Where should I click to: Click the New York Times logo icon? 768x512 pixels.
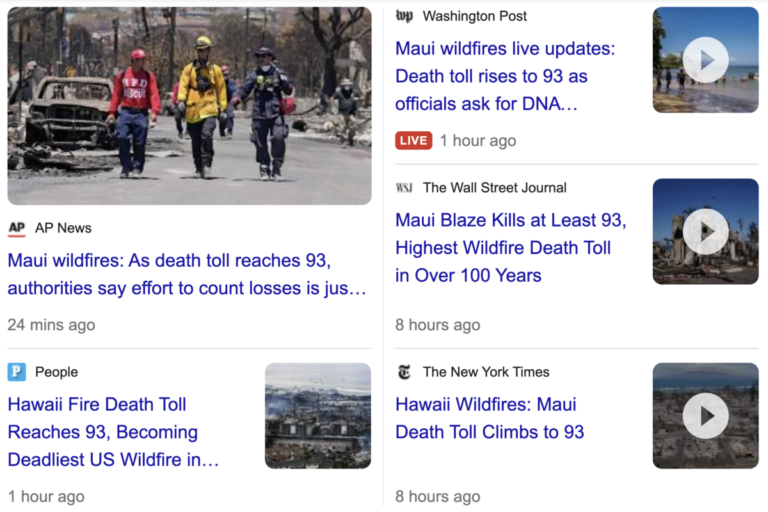point(404,372)
